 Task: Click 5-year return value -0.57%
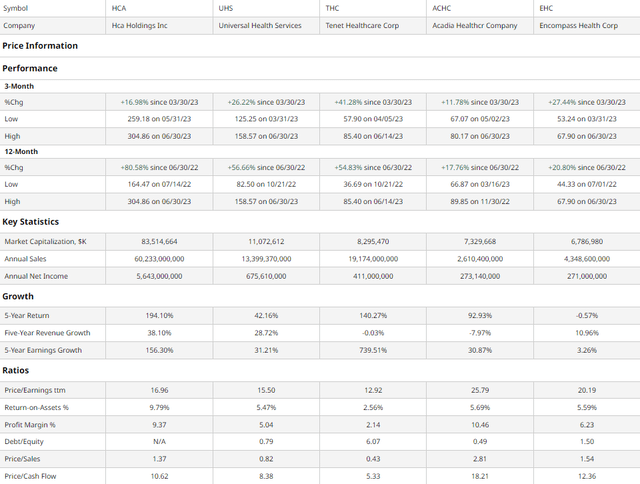point(587,315)
